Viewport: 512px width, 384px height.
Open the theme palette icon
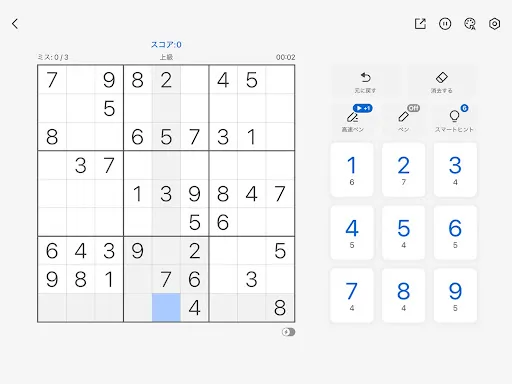point(470,24)
